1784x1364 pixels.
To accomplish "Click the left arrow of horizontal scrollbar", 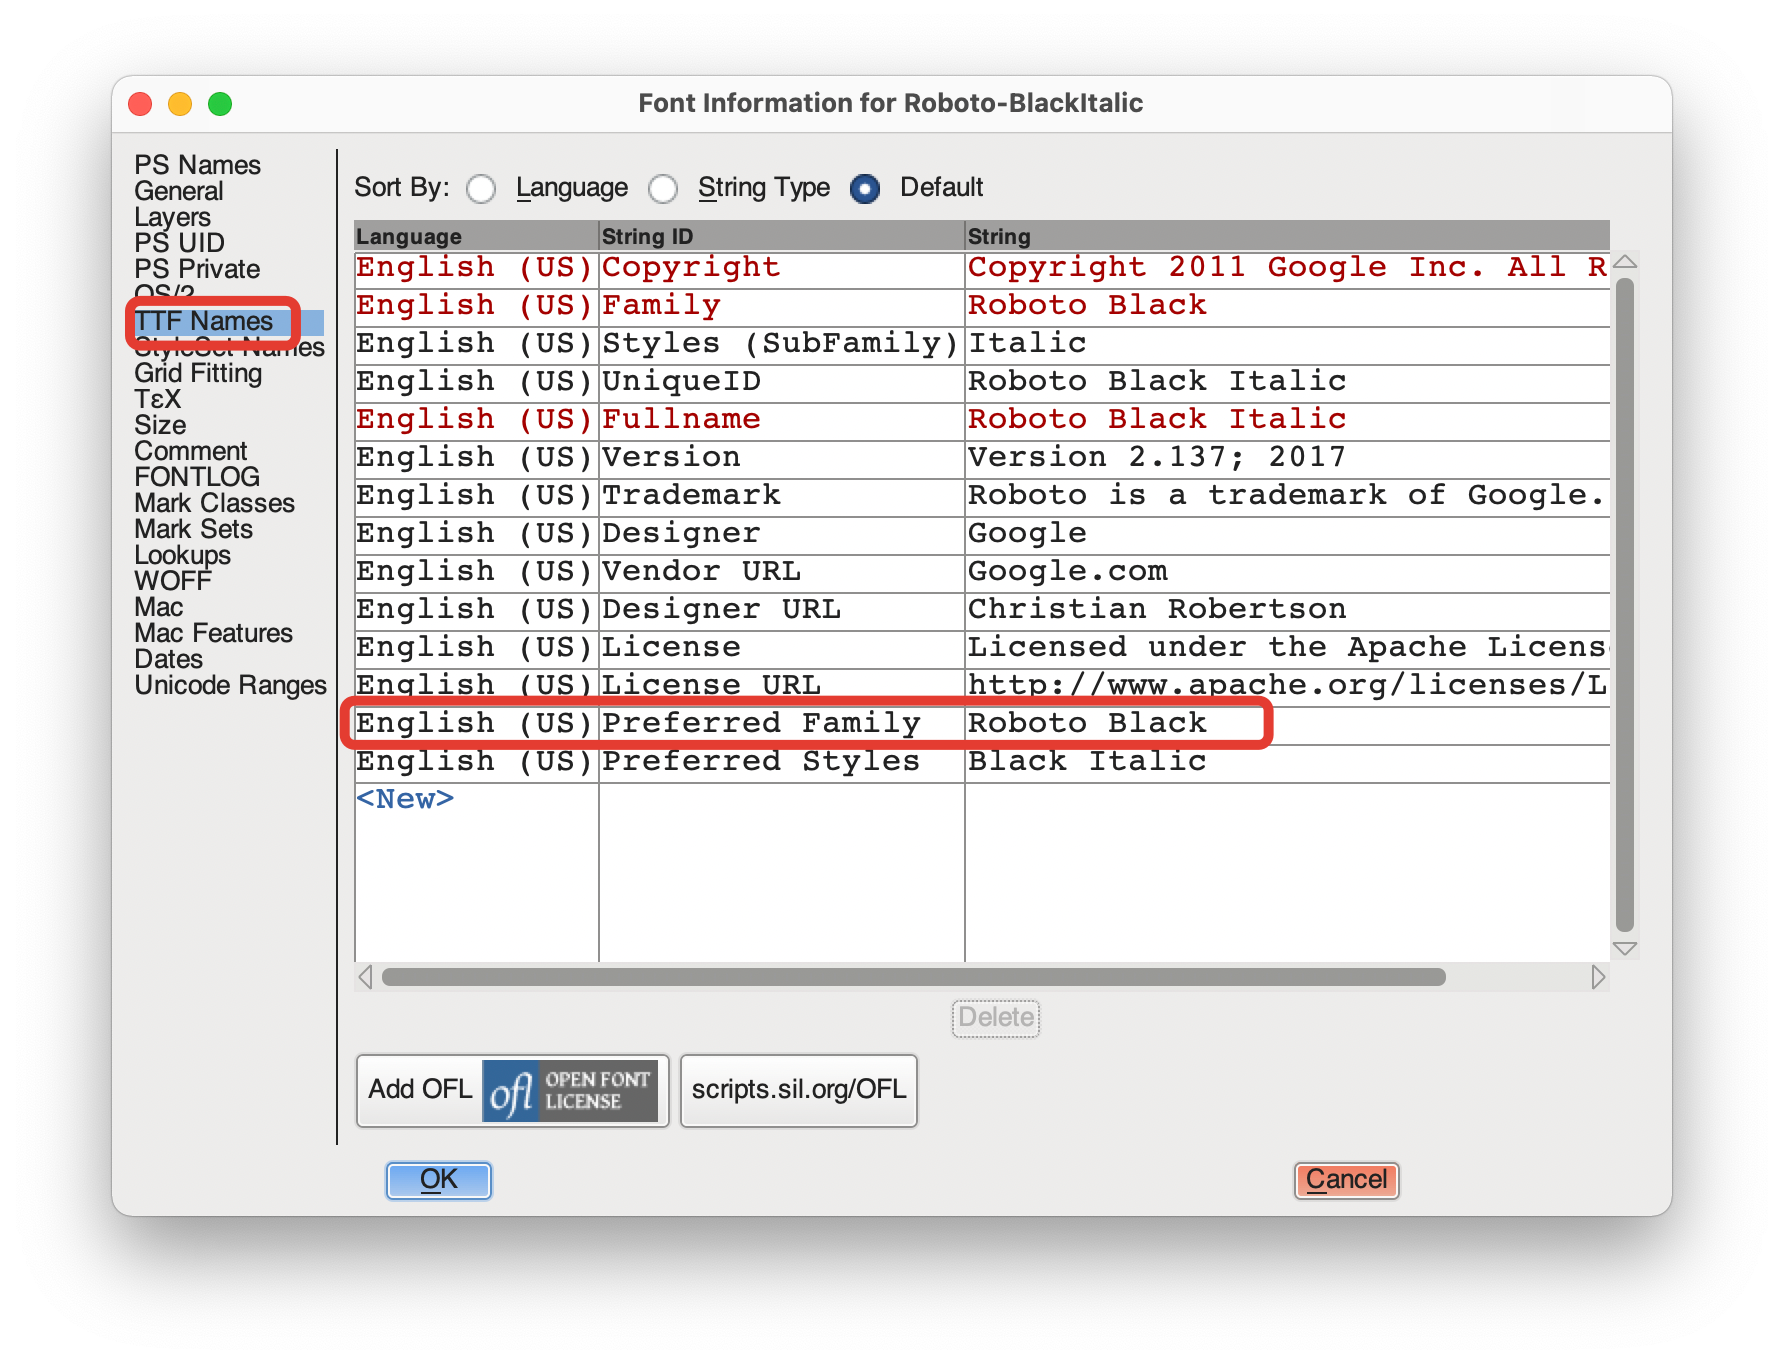I will (366, 977).
